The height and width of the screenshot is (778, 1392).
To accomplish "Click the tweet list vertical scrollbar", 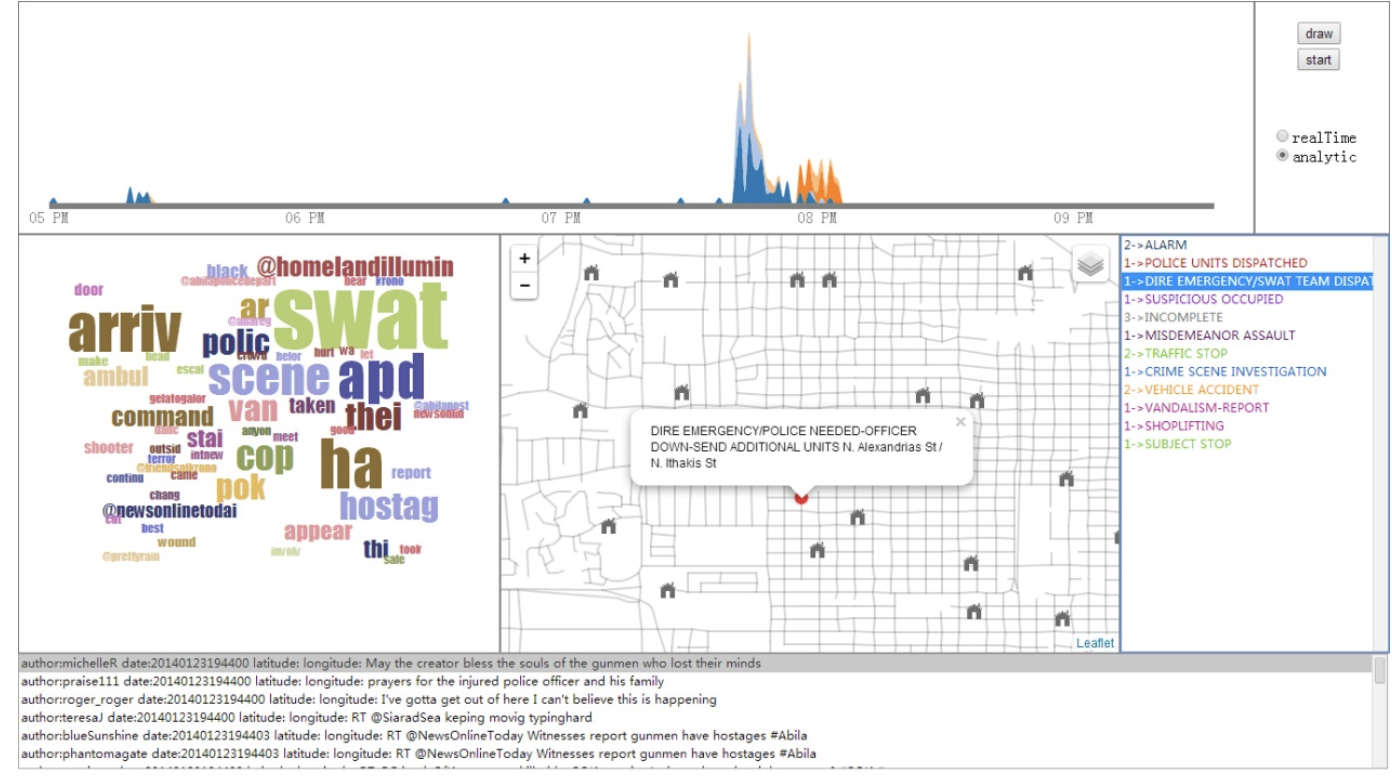I will point(1380,712).
